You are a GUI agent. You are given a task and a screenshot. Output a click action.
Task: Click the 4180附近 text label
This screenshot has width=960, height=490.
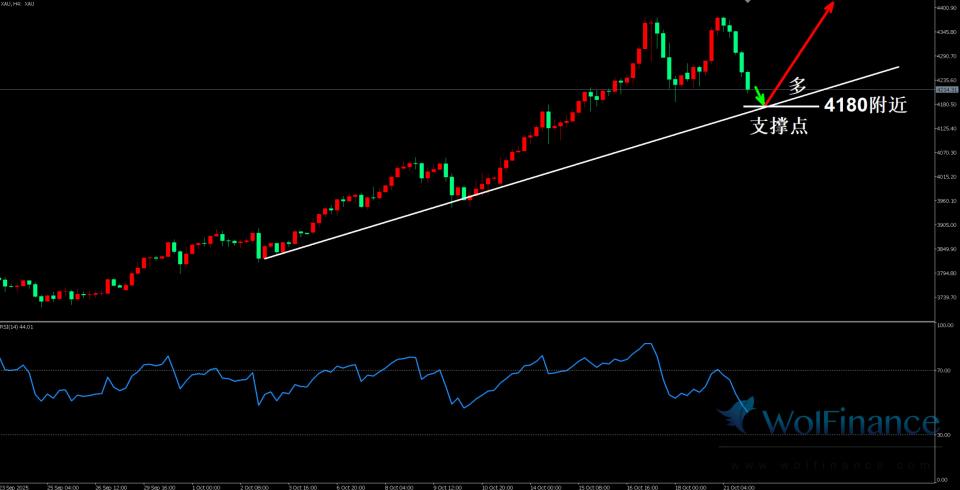pos(865,105)
